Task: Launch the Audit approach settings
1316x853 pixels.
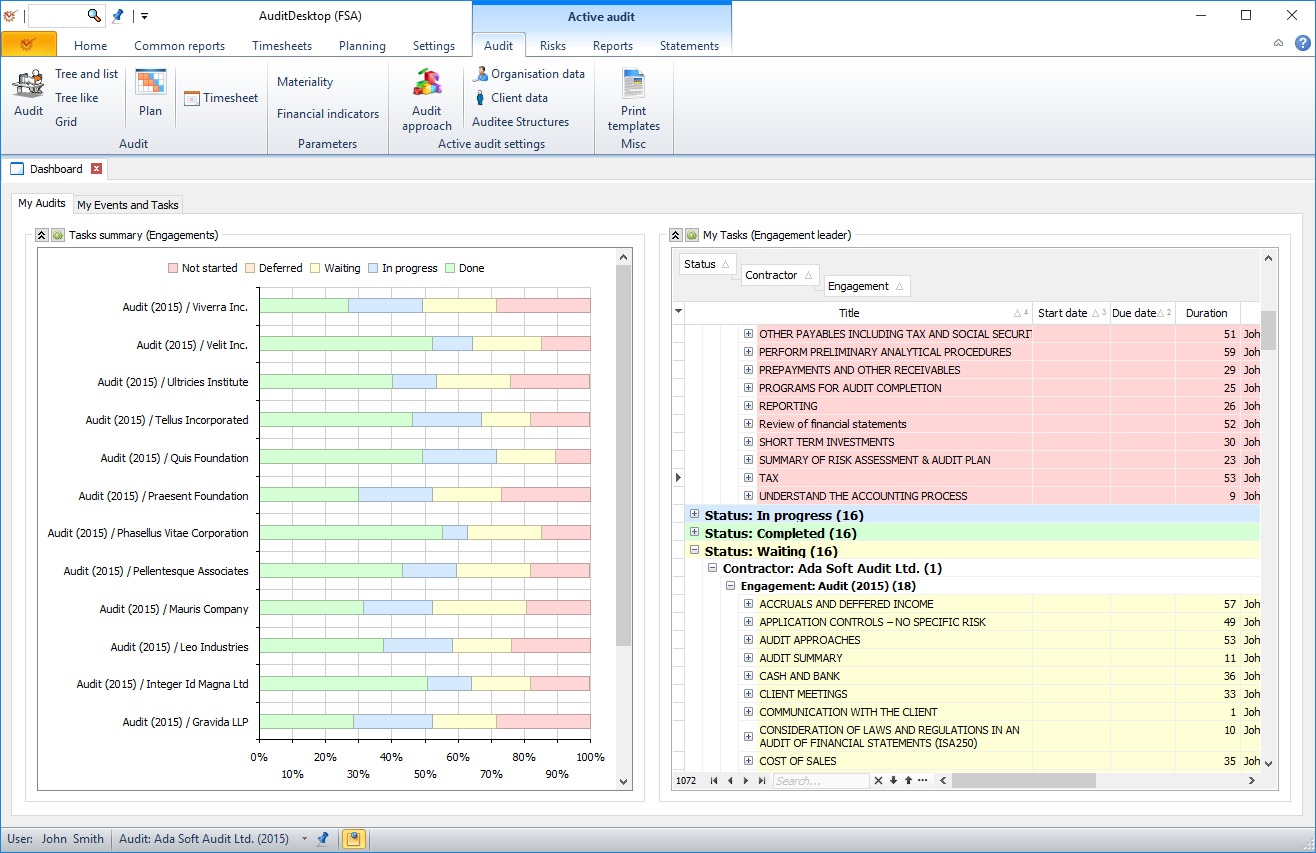Action: point(427,100)
